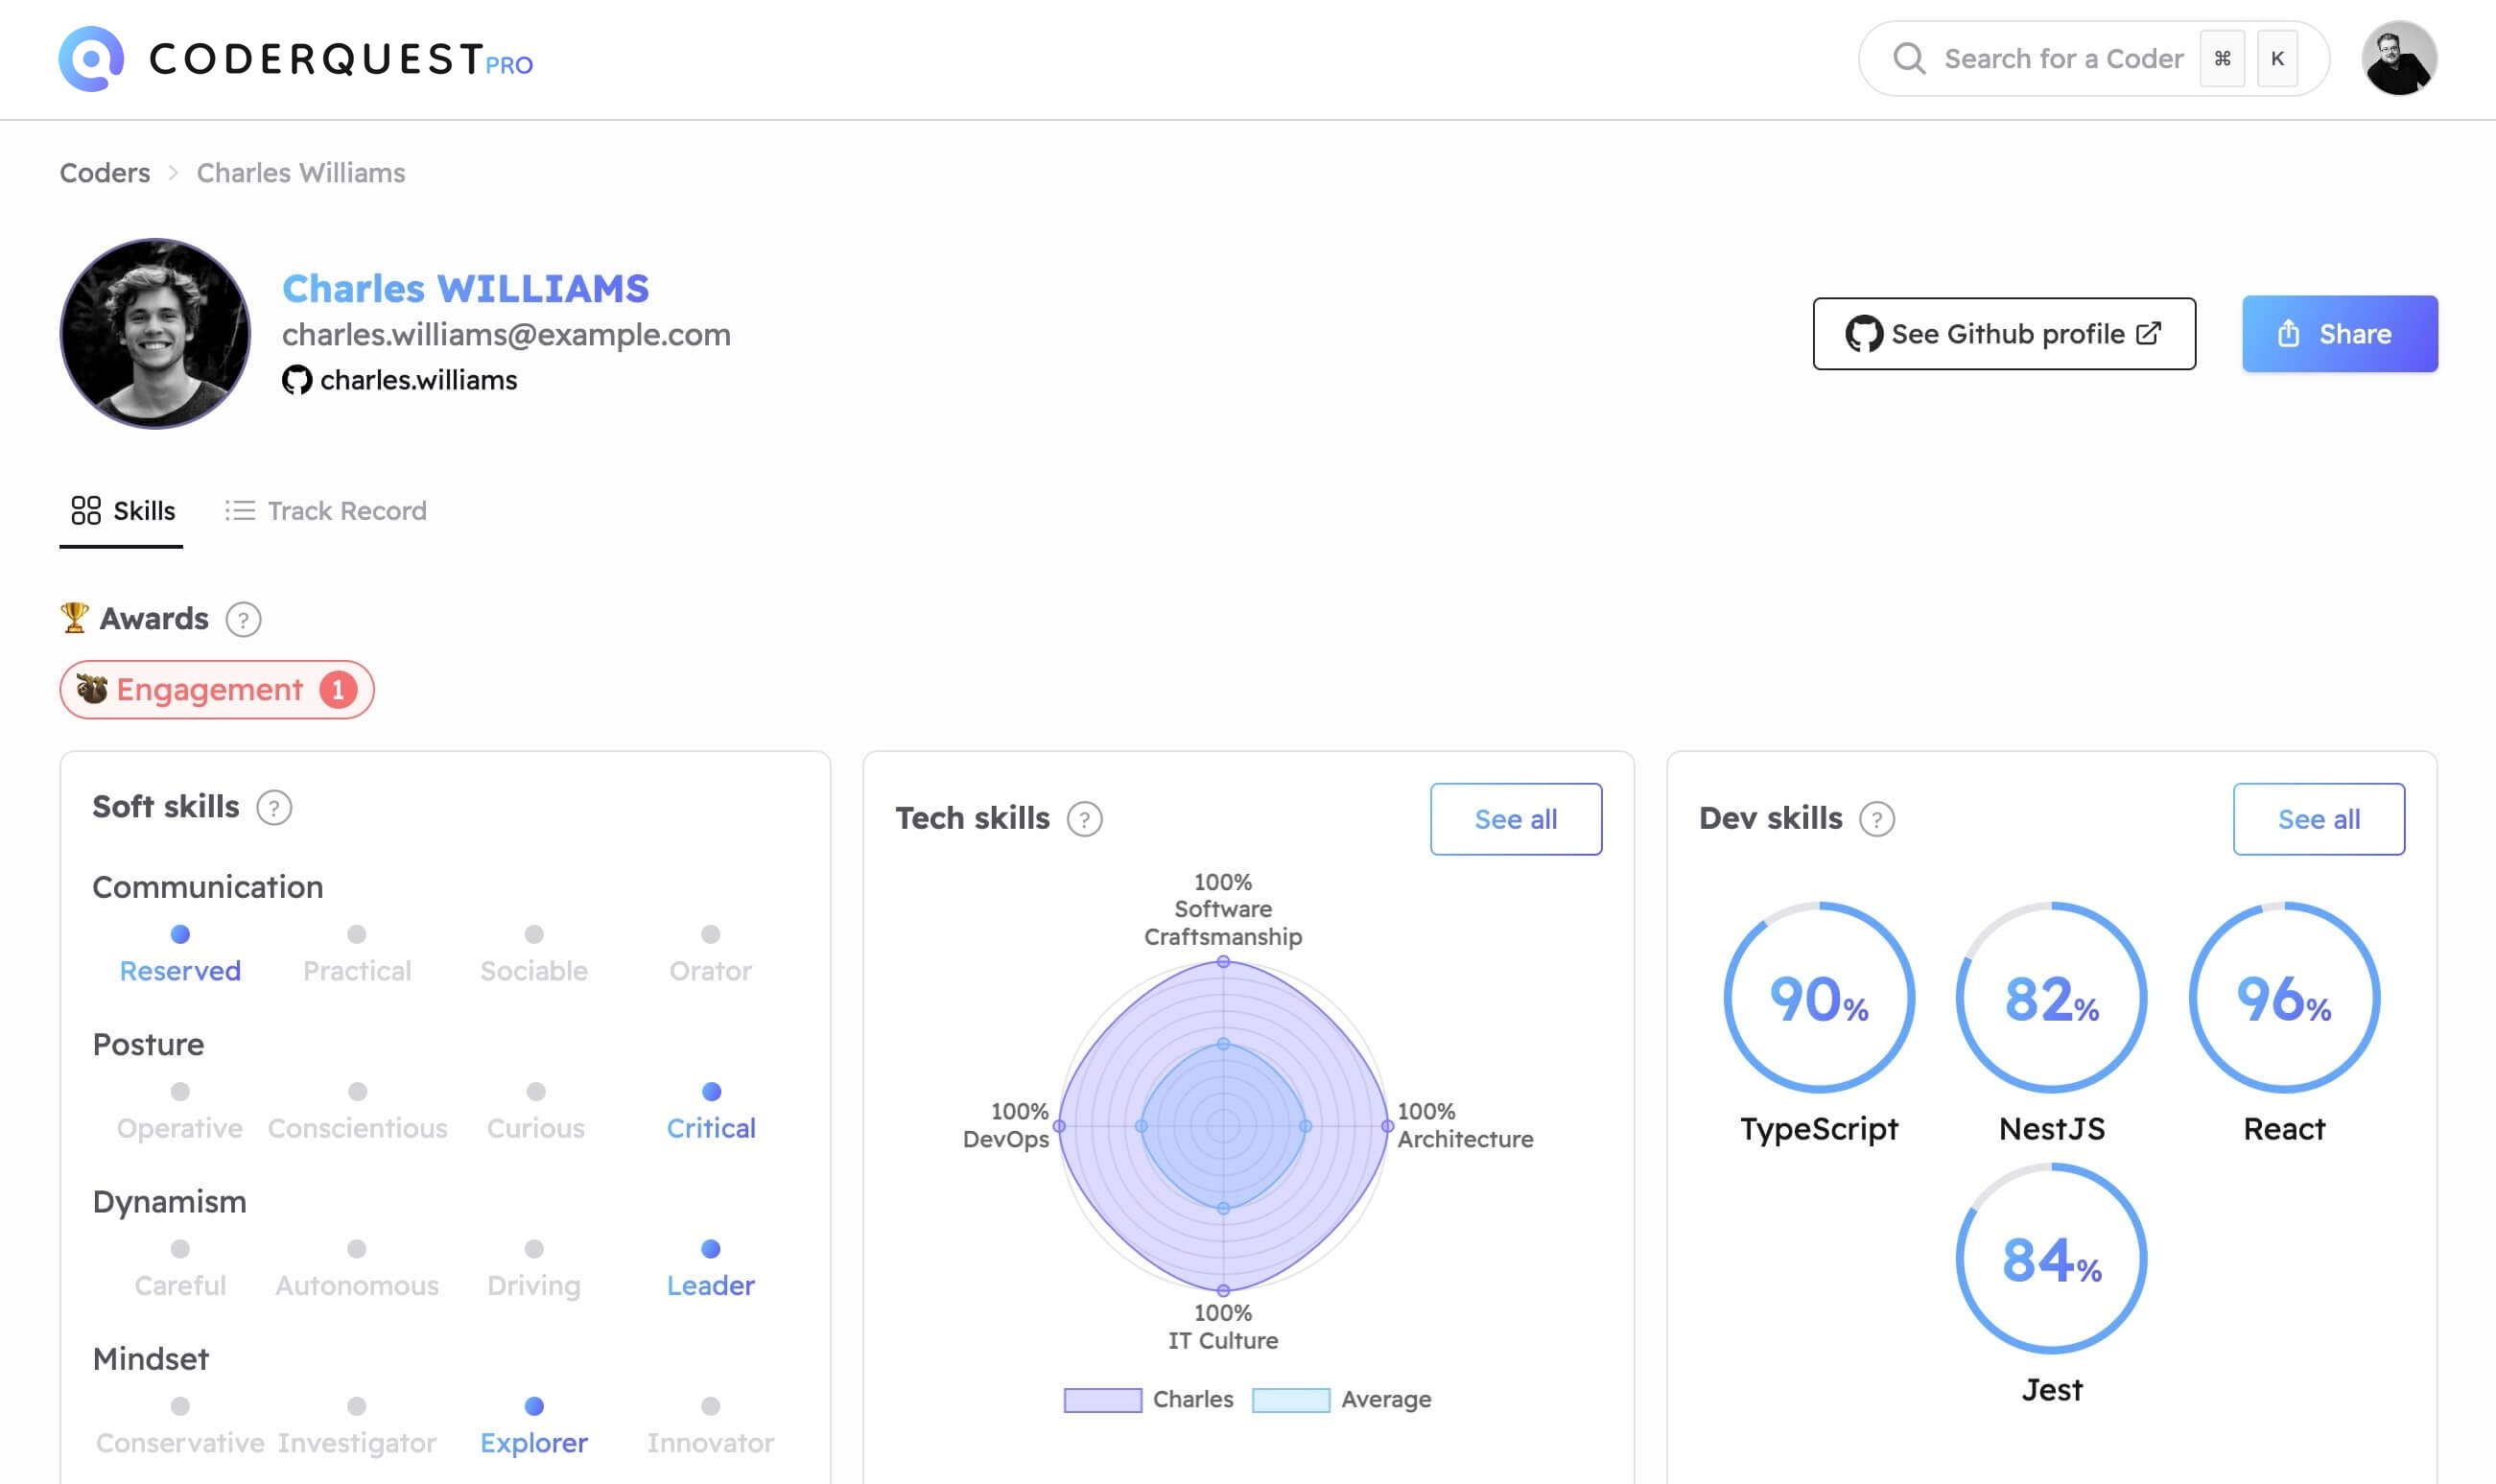Click See all for Dev skills

(2320, 819)
